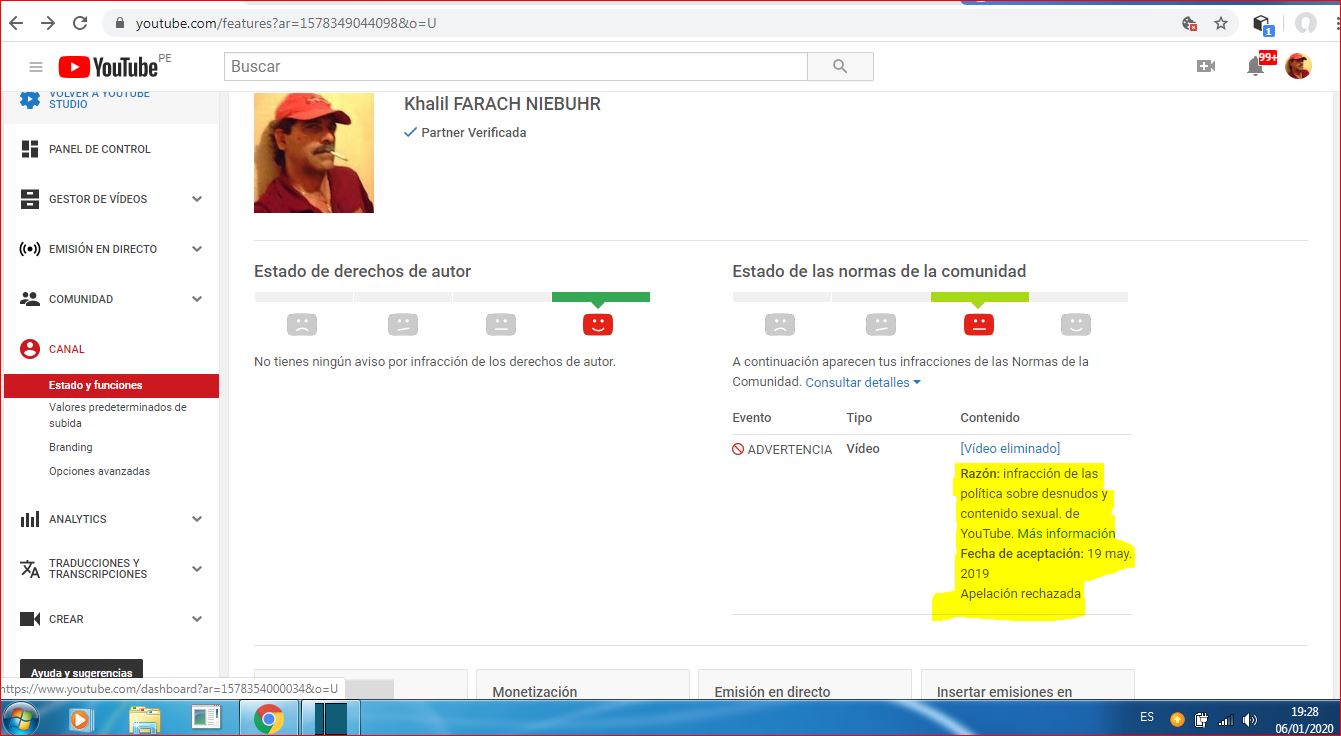Open the Chrome profile icon
This screenshot has height=736, width=1341.
1306,23
